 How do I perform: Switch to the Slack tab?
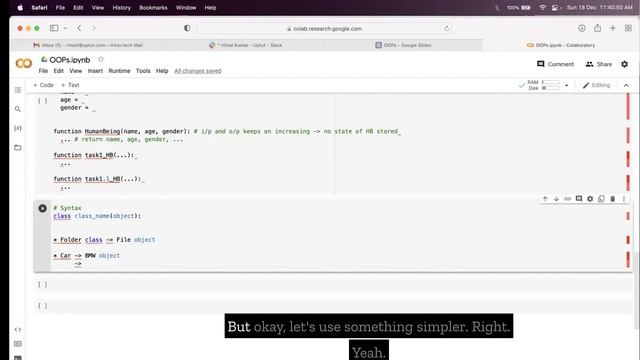(246, 45)
